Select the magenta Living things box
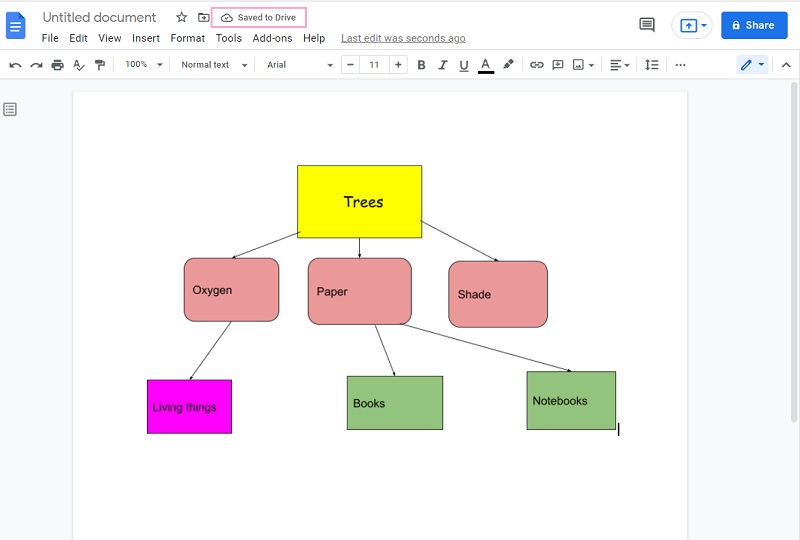 click(x=189, y=407)
